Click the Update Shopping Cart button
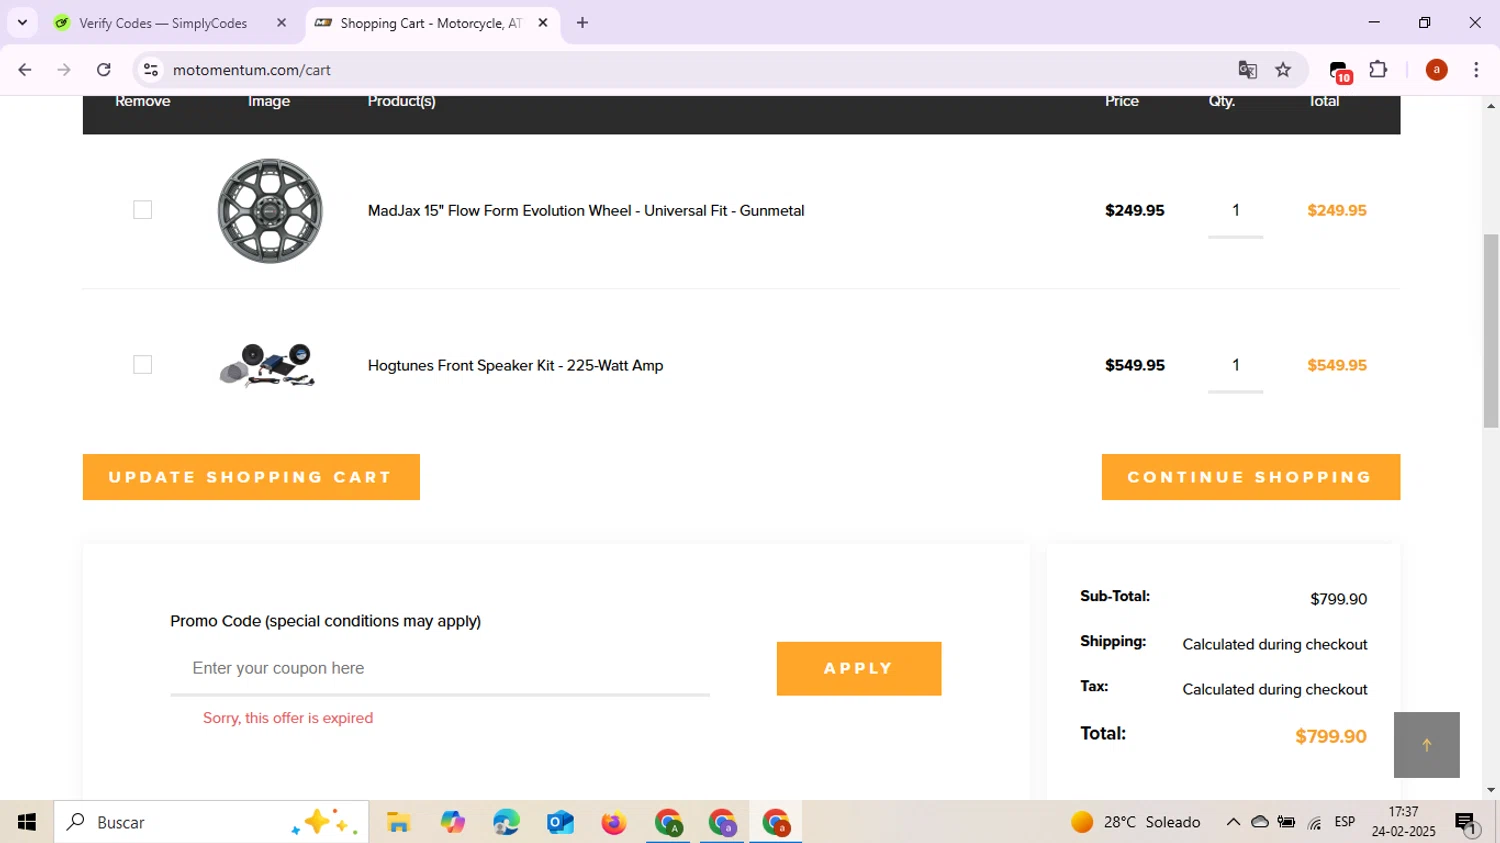 pos(251,477)
